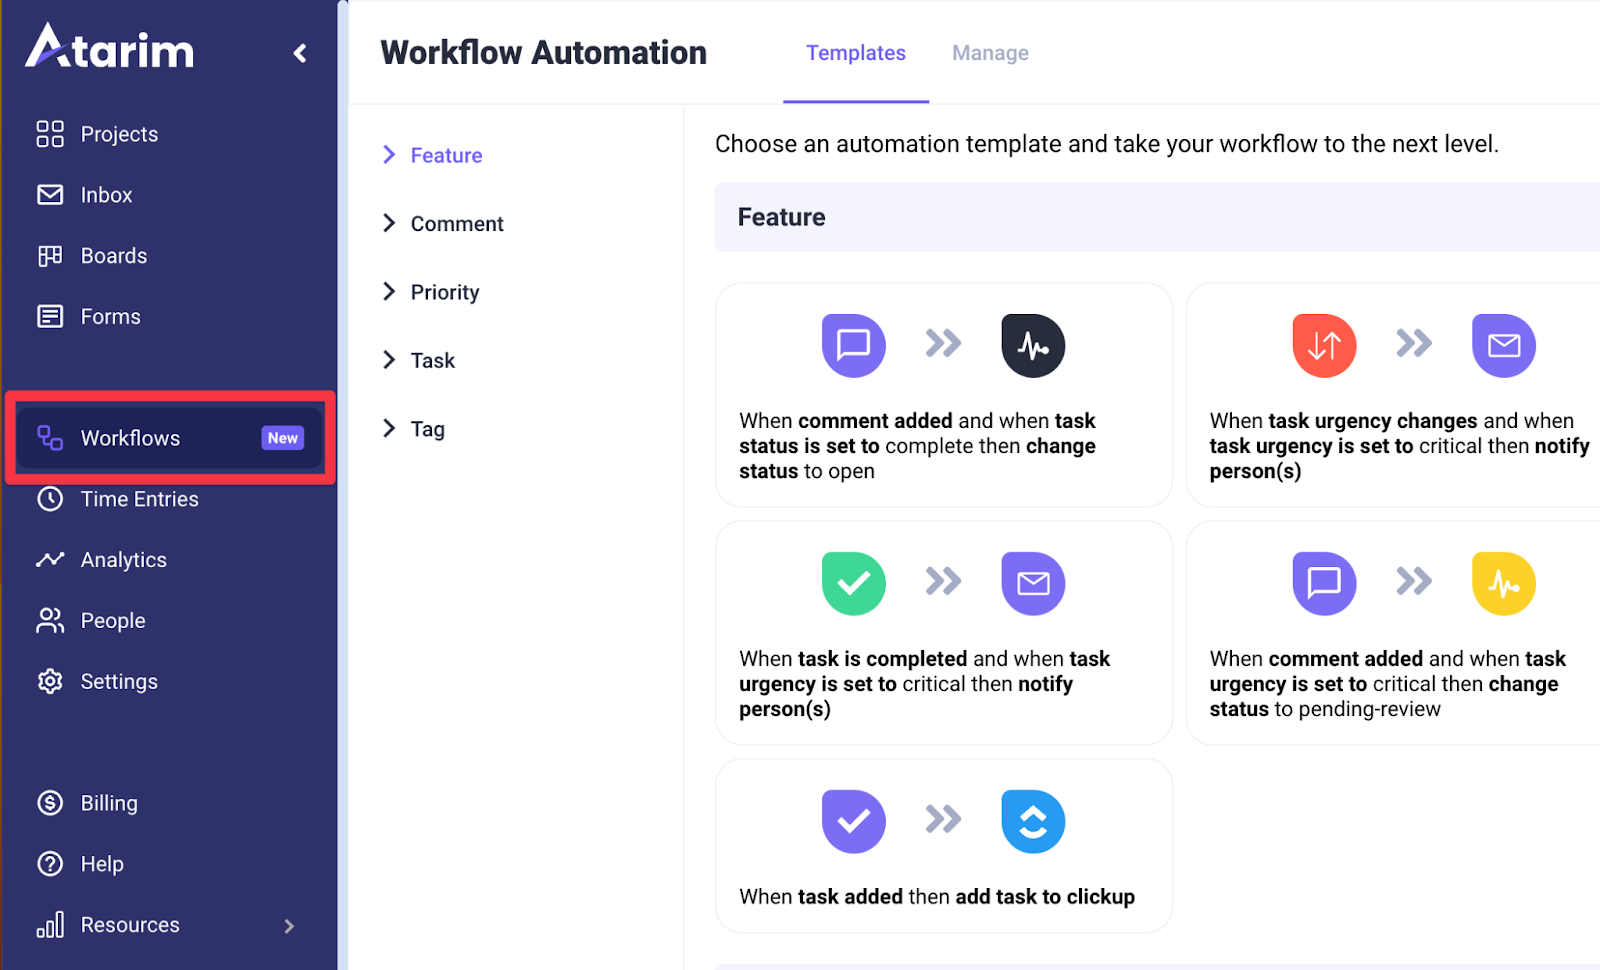The image size is (1600, 970).
Task: Click the New badge on Workflows
Action: pos(282,438)
